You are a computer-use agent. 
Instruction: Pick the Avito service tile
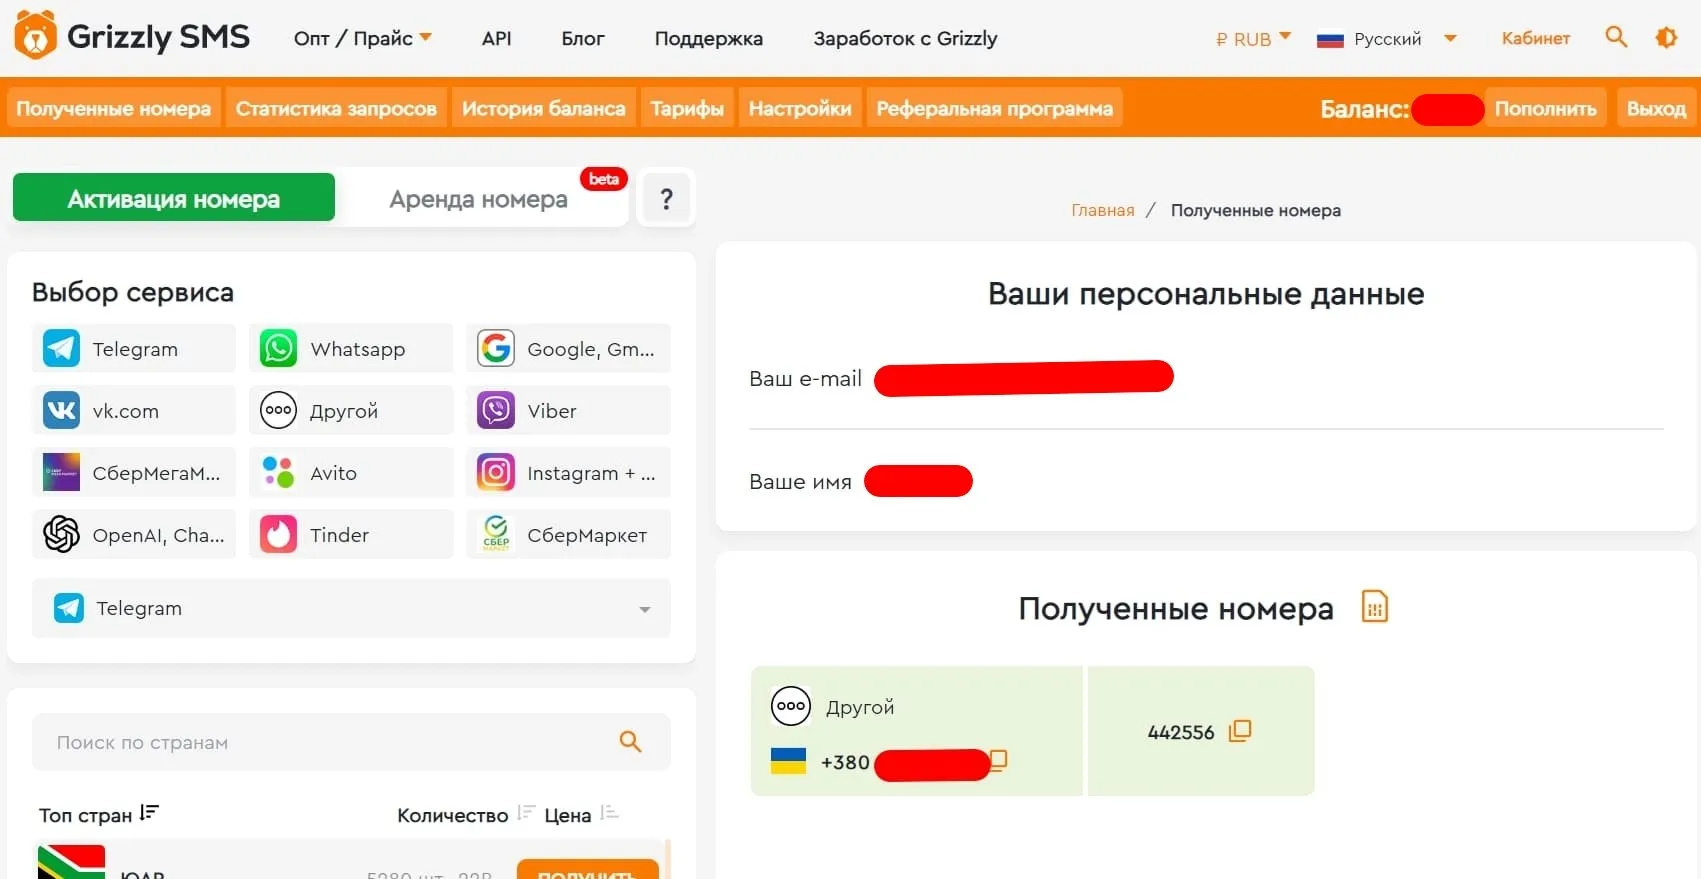pyautogui.click(x=351, y=472)
